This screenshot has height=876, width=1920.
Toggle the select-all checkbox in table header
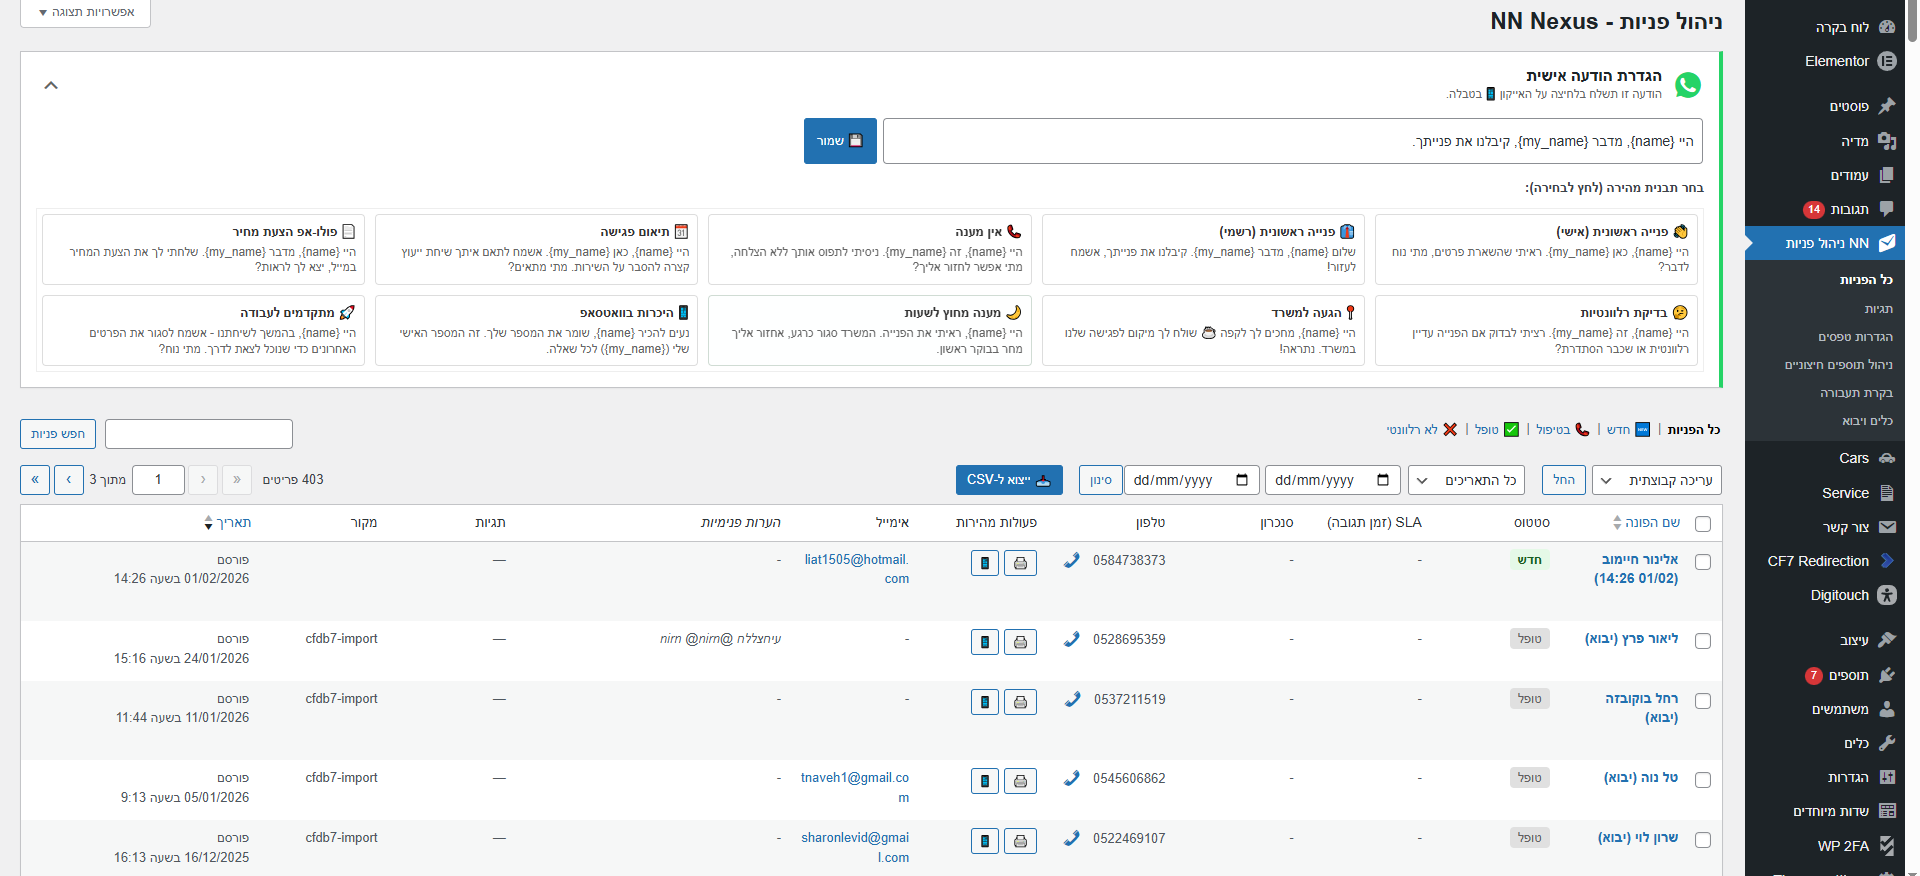point(1703,524)
